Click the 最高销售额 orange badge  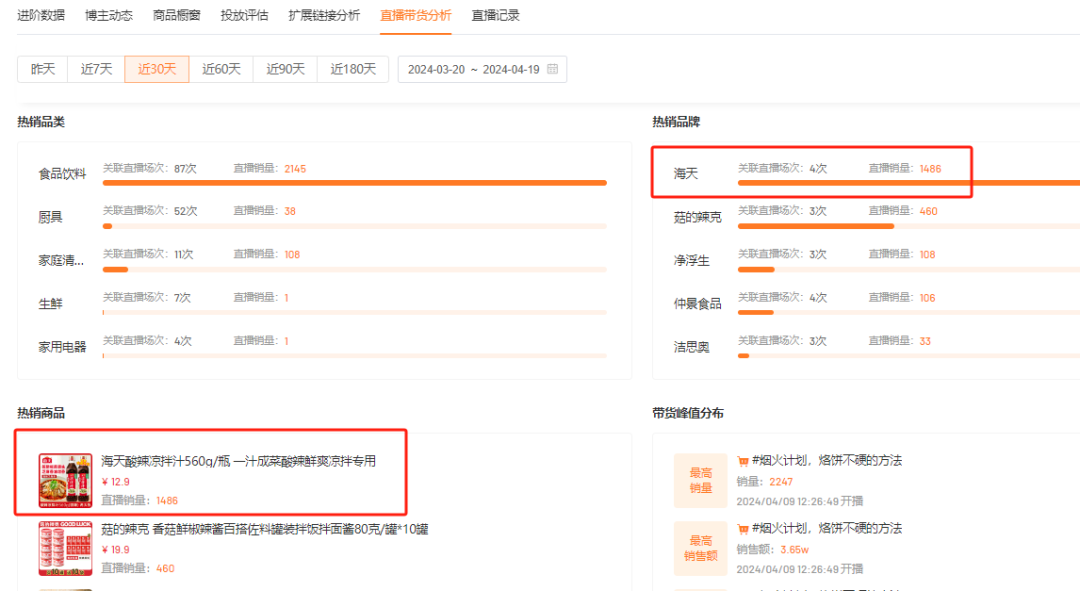click(x=700, y=548)
